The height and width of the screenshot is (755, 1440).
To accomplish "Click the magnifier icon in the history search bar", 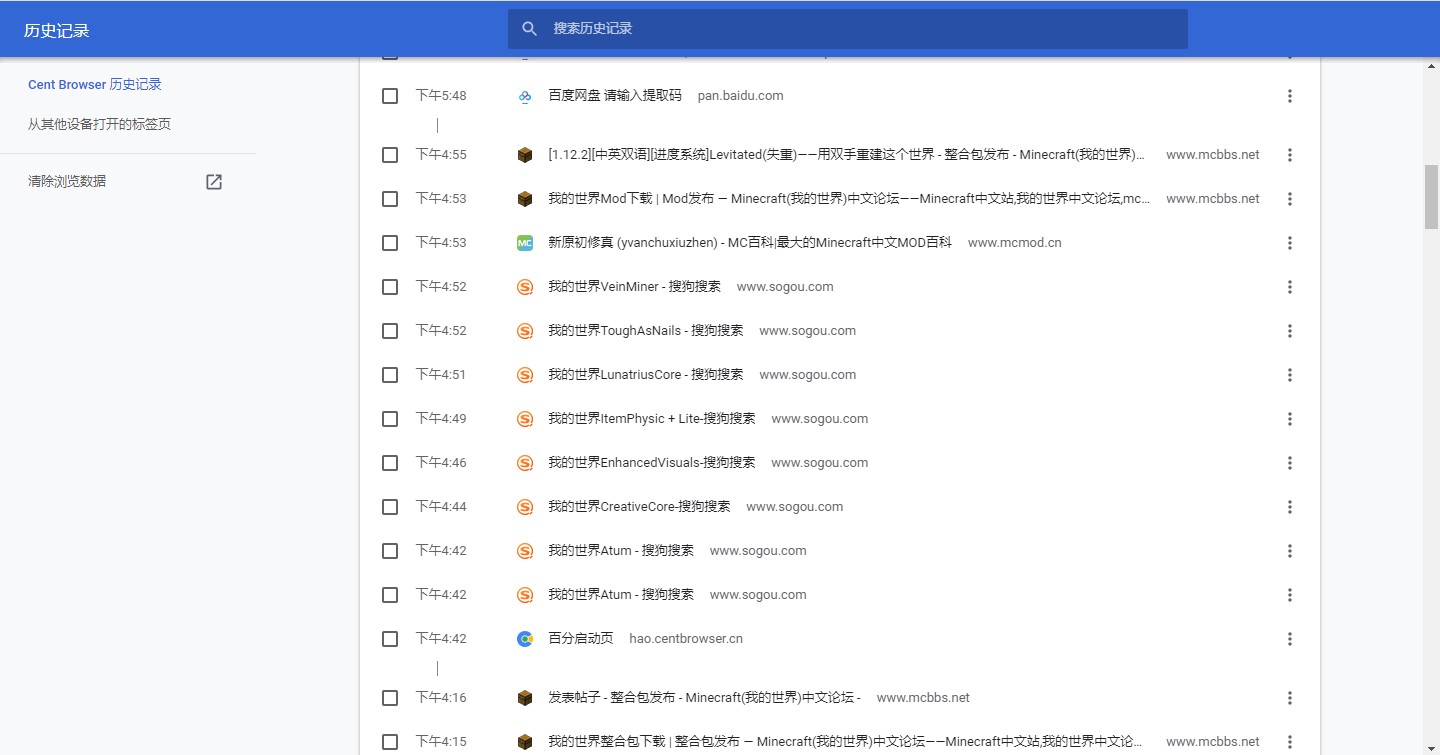I will pyautogui.click(x=530, y=29).
